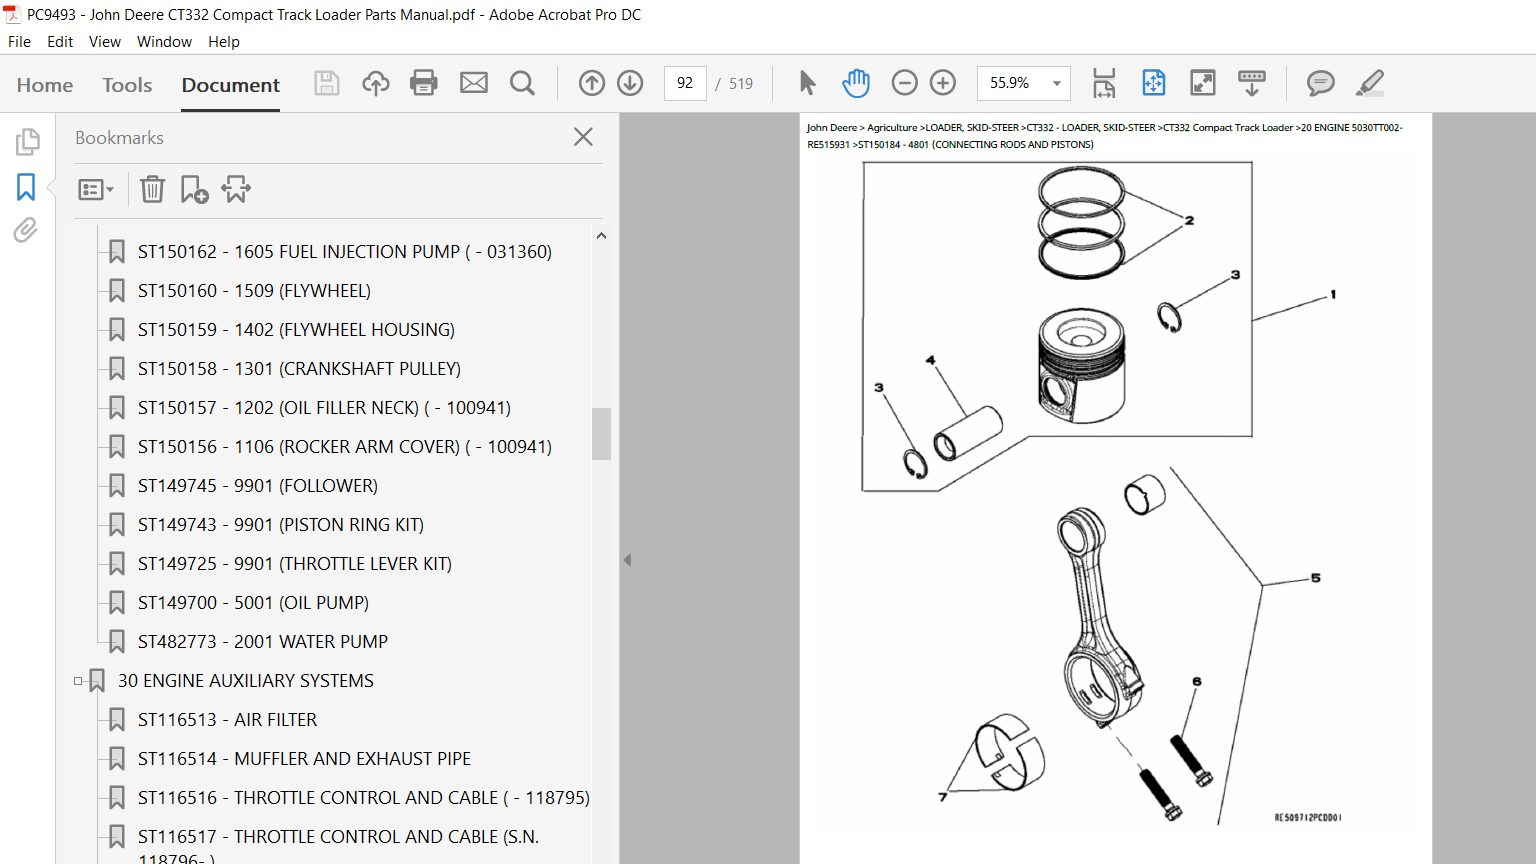Open the Edit menu
Viewport: 1536px width, 864px height.
(x=60, y=42)
